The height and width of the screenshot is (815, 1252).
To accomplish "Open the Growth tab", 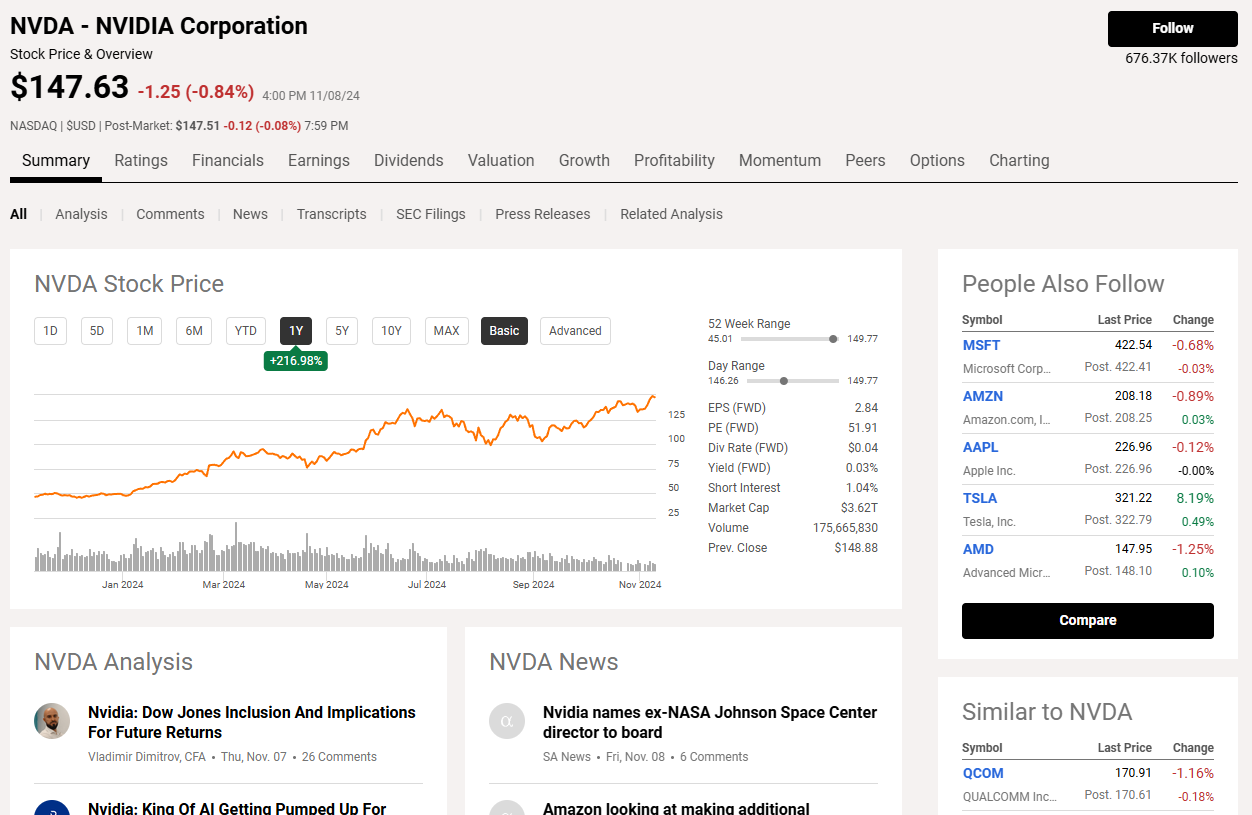I will pyautogui.click(x=584, y=160).
